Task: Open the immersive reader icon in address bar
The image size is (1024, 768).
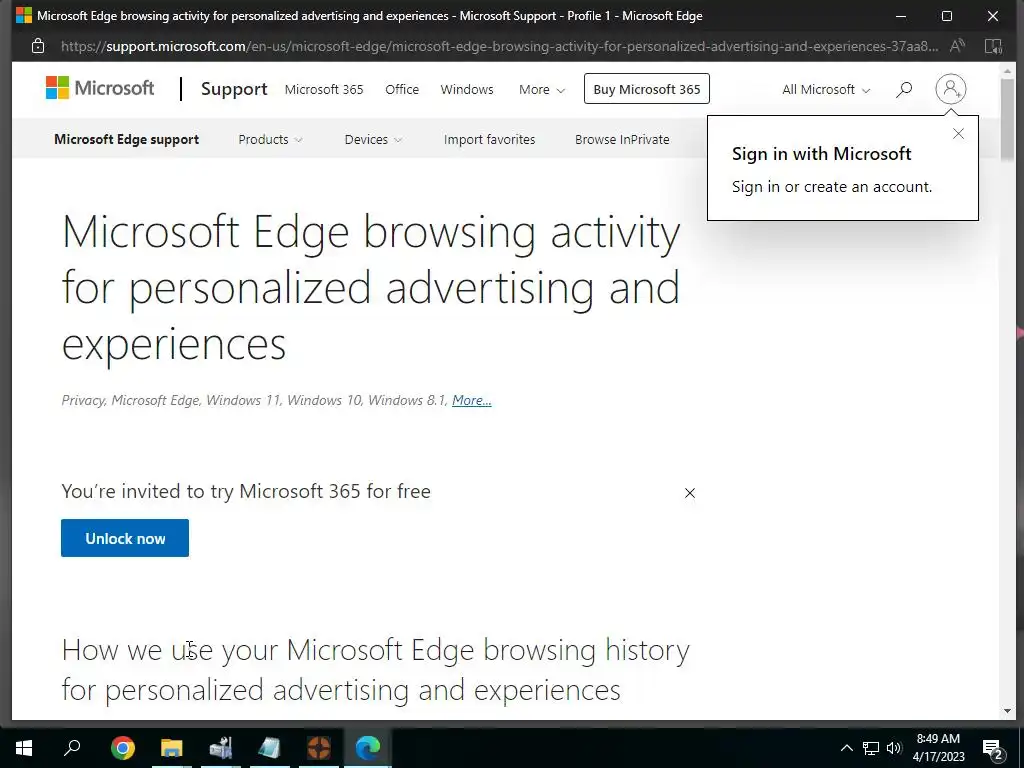Action: (993, 46)
